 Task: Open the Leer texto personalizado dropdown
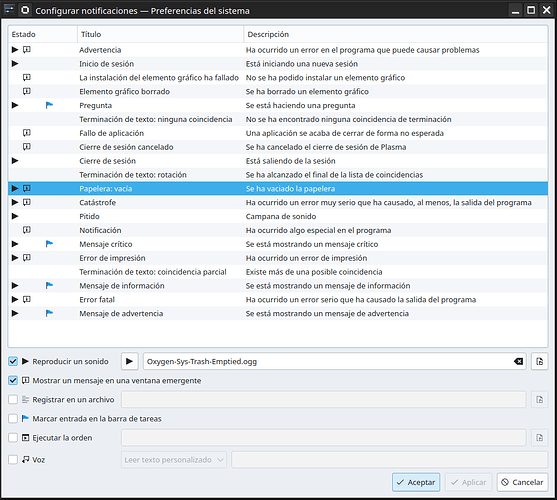pos(174,460)
